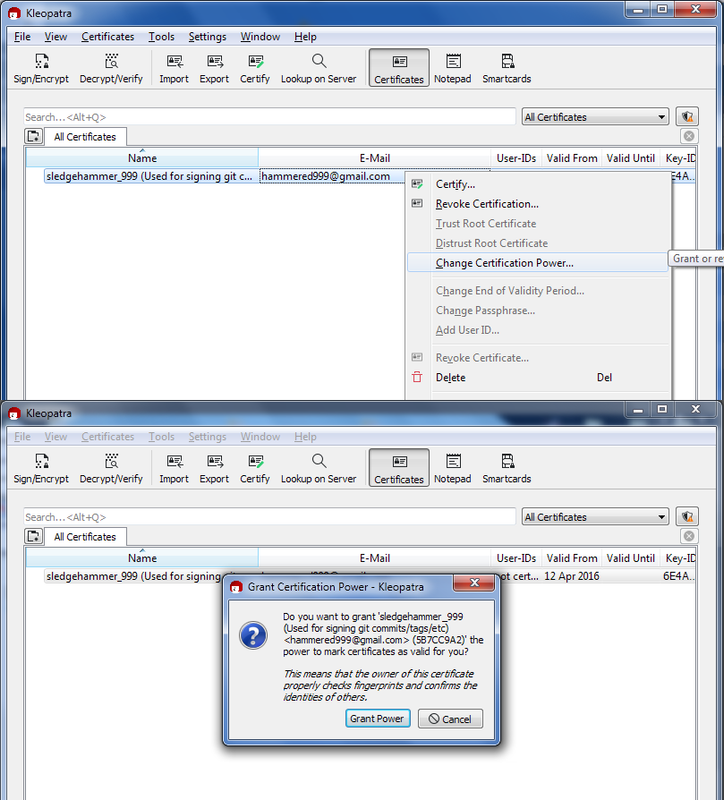Screen dimensions: 724x800
Task: Select Certificates view button in top window
Action: [399, 68]
